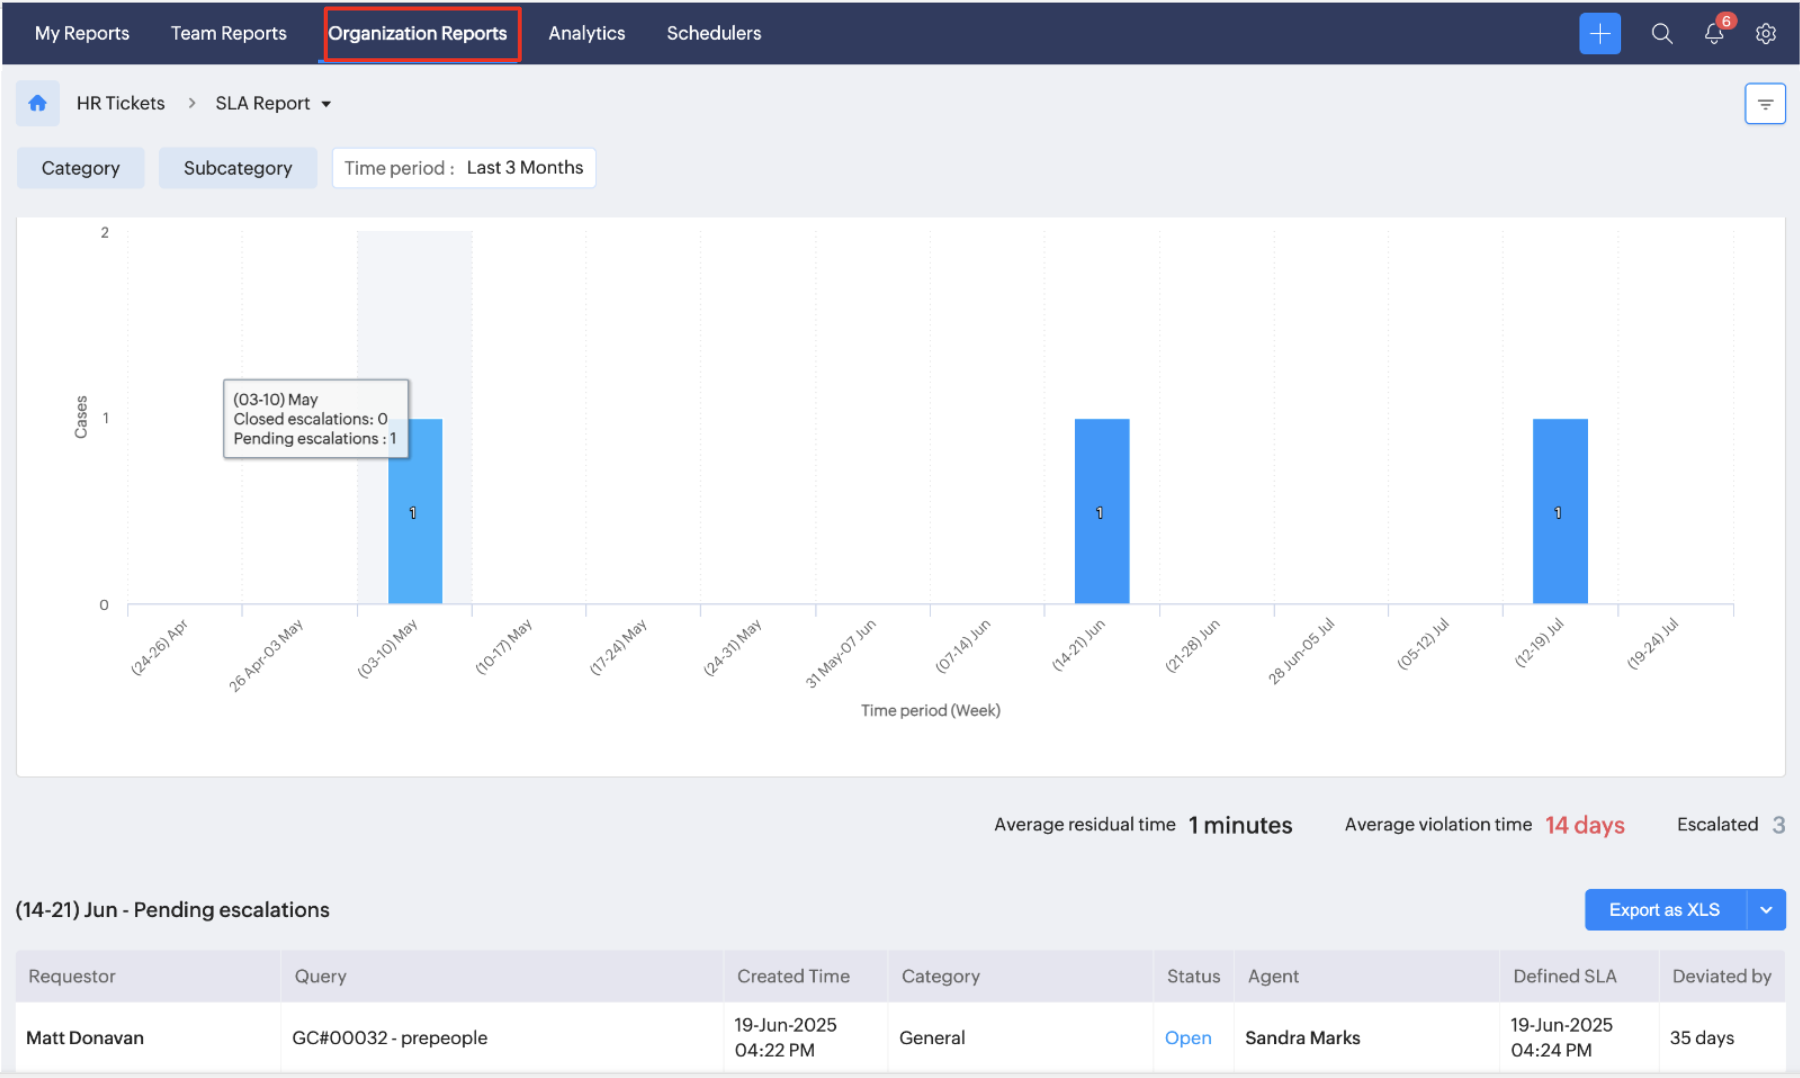Viewport: 1800px width, 1078px height.
Task: Click the breadcrumb chevron after HR Tickets
Action: coord(191,103)
